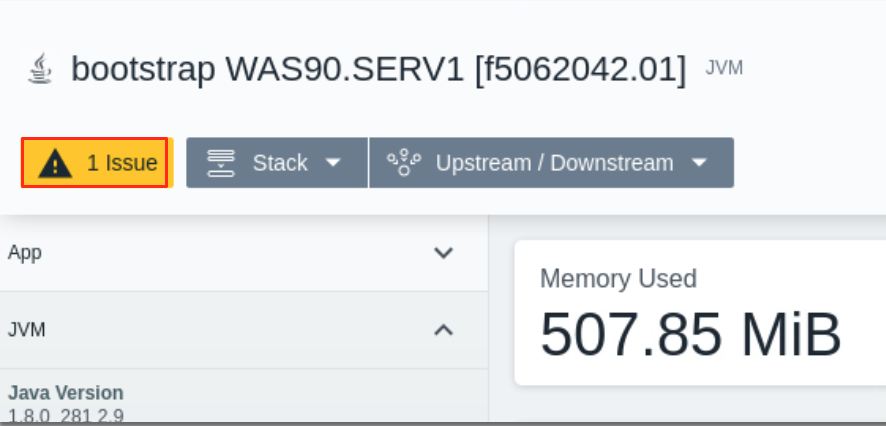This screenshot has width=886, height=426.
Task: Select the App sidebar row label
Action: pos(25,253)
